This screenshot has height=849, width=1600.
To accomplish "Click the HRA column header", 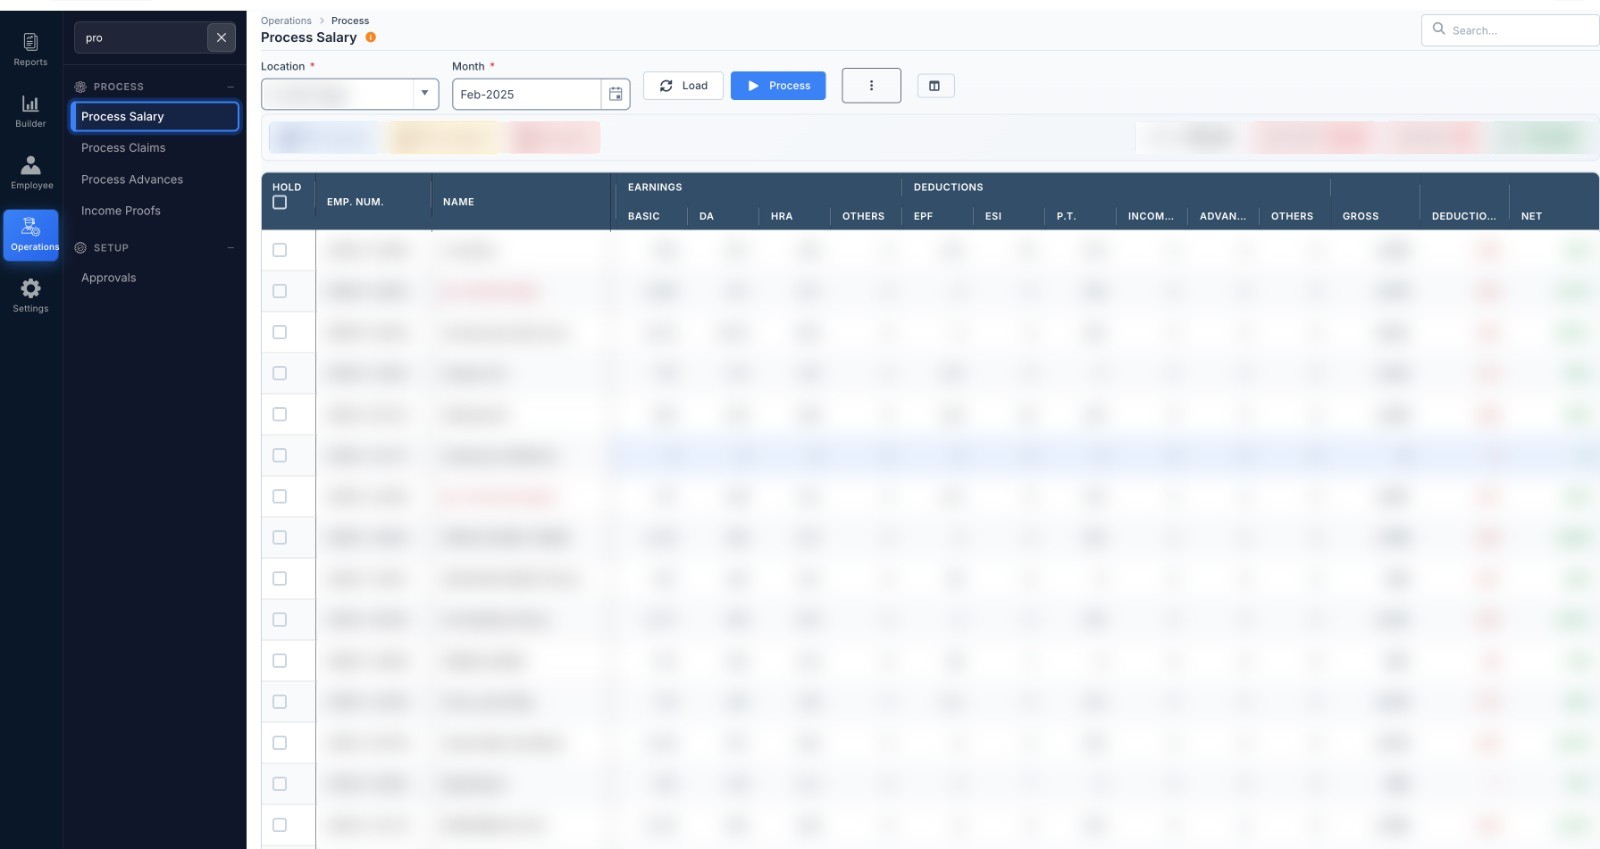I will click(x=782, y=216).
